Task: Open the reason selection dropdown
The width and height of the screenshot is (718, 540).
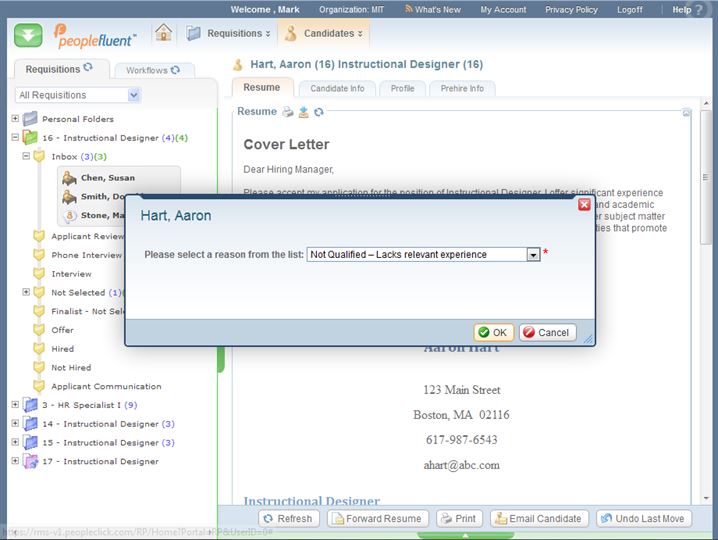Action: tap(533, 255)
